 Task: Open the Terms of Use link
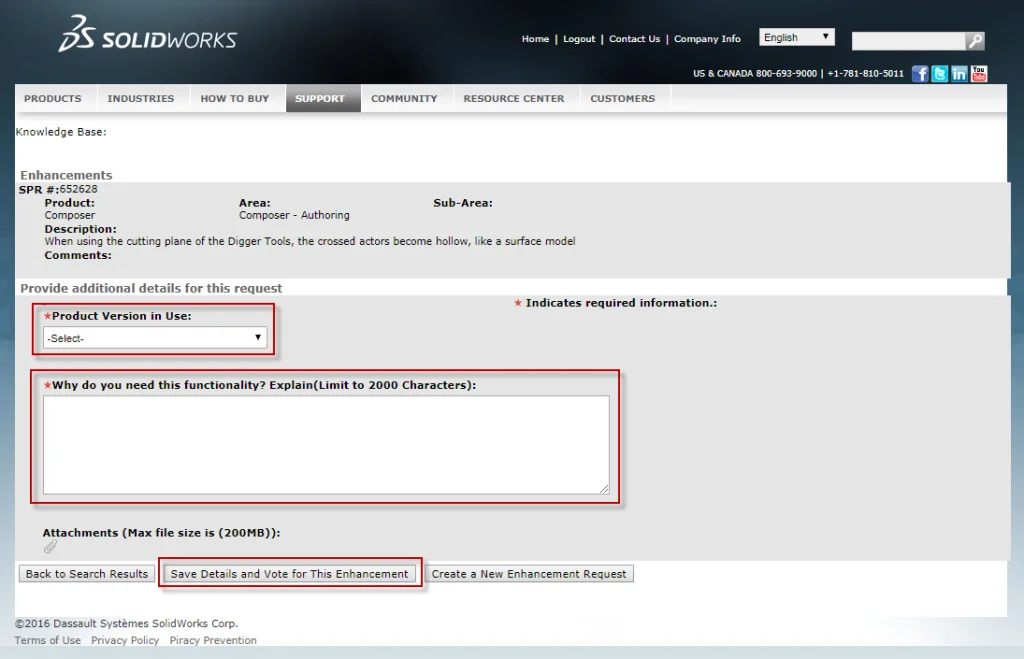click(x=48, y=640)
